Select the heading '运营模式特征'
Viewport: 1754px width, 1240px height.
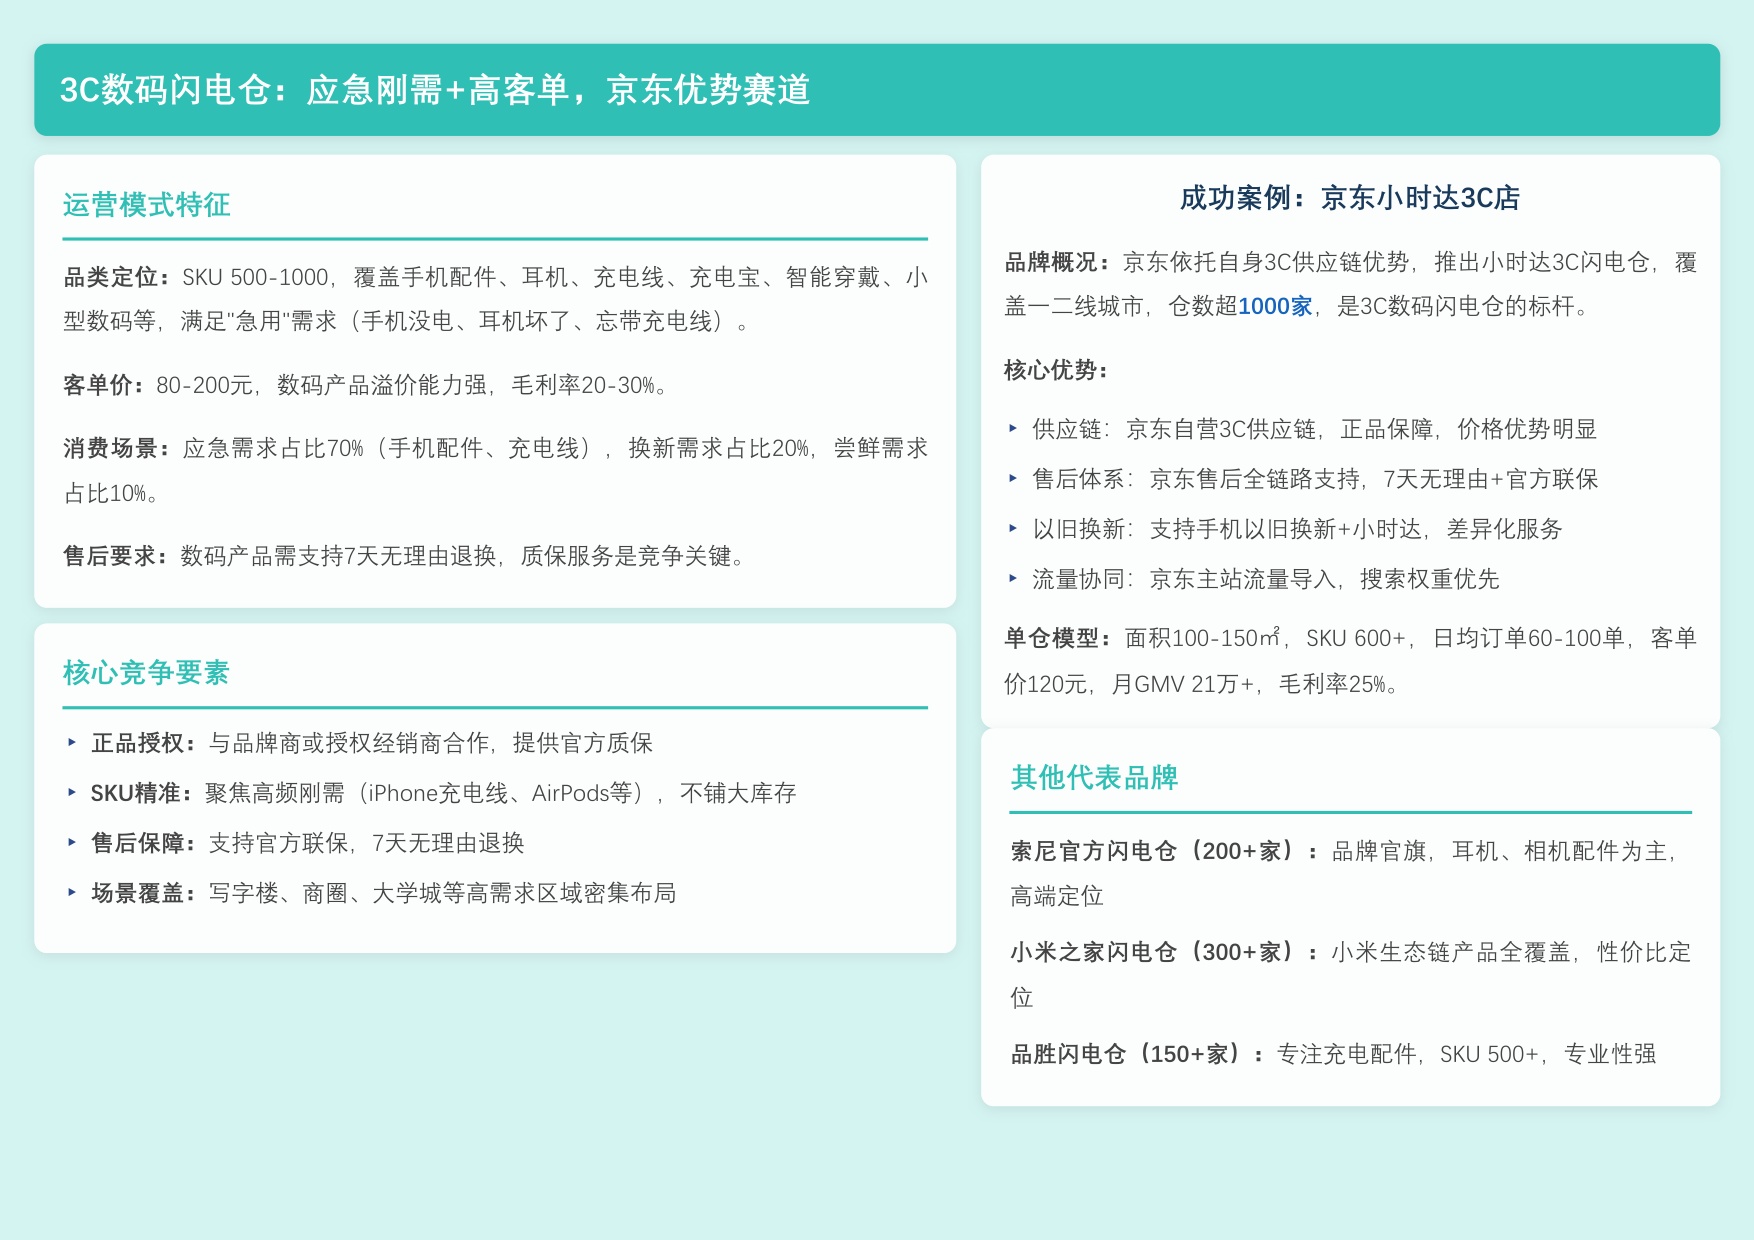pyautogui.click(x=147, y=205)
